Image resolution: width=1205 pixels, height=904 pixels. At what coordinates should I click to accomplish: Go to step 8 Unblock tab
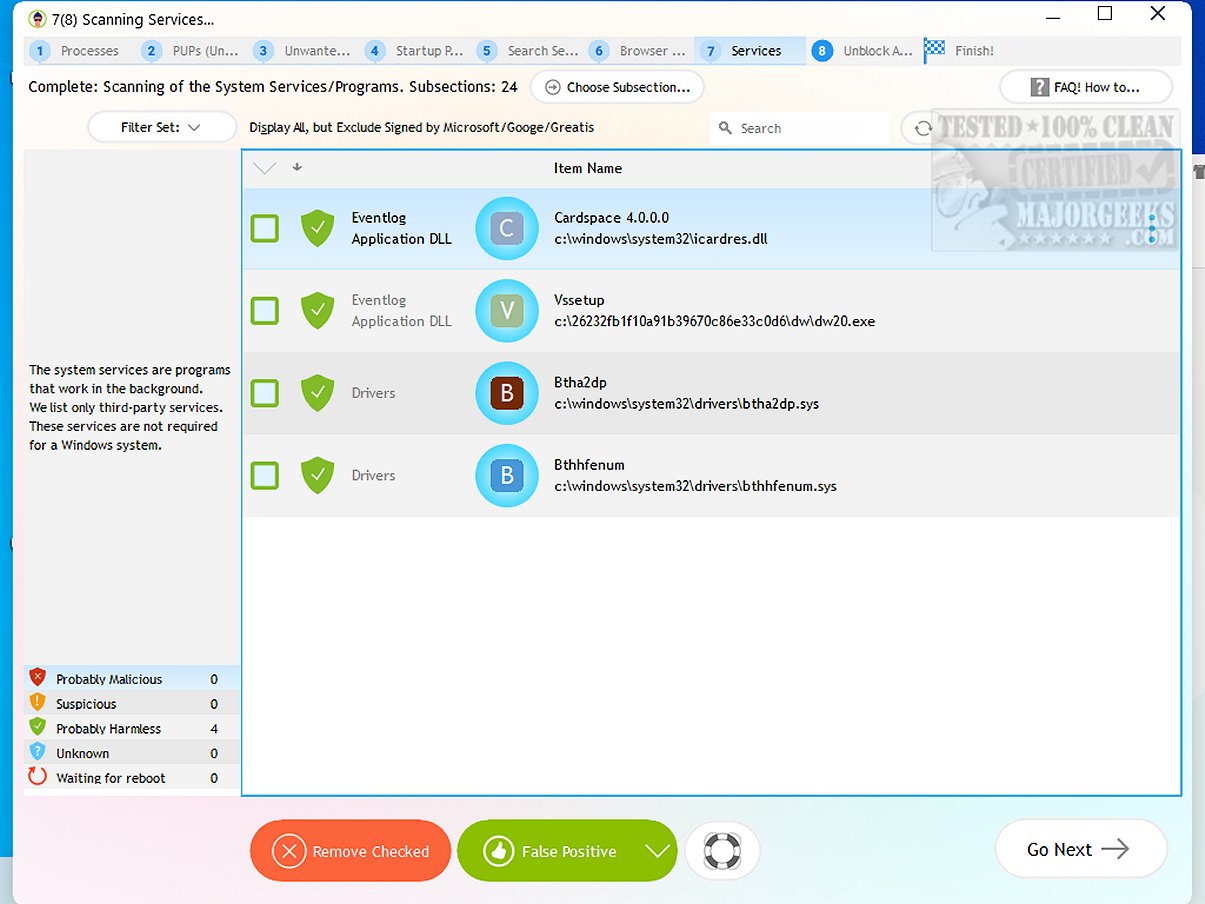point(864,50)
